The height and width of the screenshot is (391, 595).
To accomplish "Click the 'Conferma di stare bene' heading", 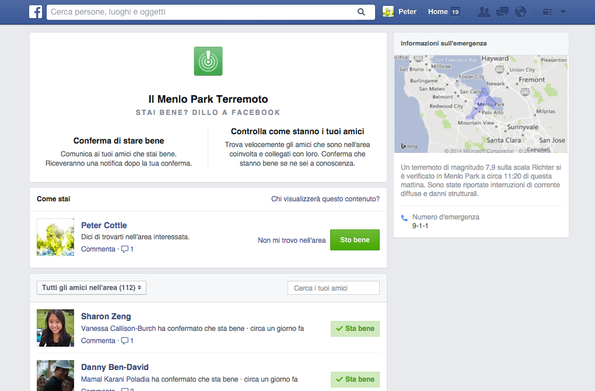I will [119, 141].
